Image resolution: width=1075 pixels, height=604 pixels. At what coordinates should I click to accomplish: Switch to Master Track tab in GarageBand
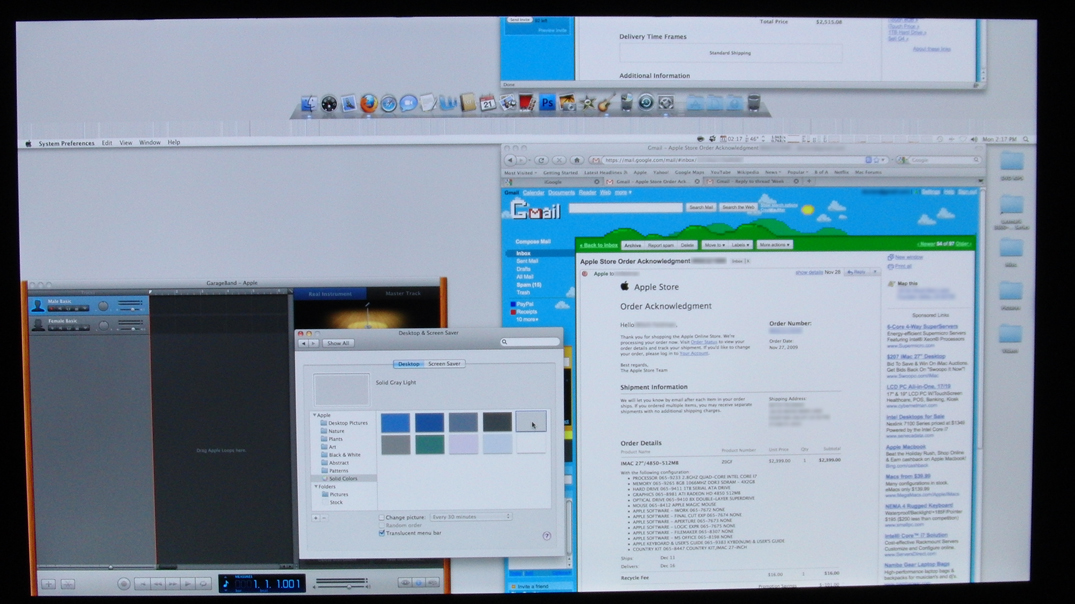click(x=403, y=293)
